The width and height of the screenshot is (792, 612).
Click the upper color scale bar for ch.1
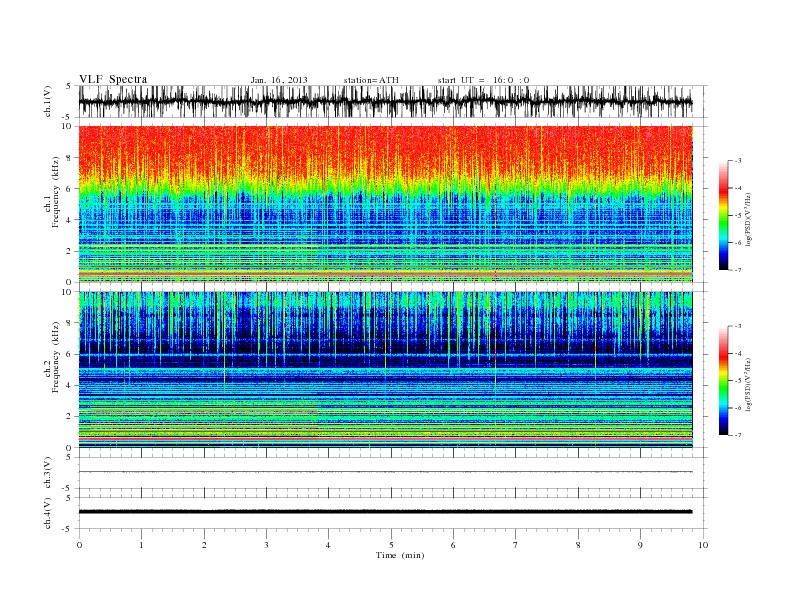[x=724, y=216]
